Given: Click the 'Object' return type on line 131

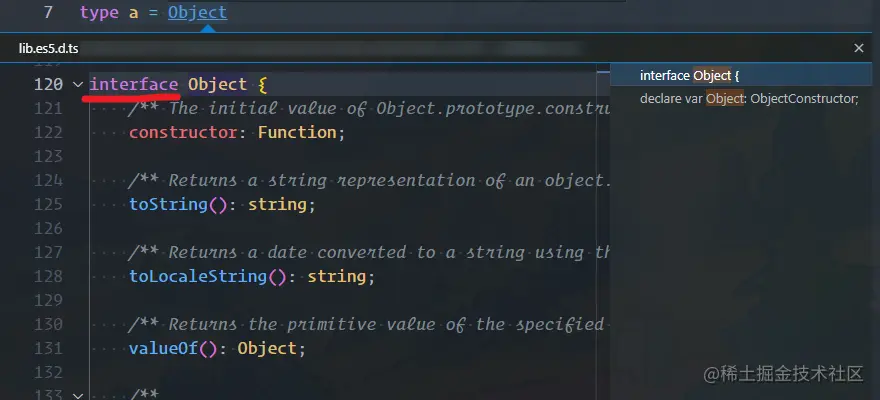Looking at the screenshot, I should [267, 348].
